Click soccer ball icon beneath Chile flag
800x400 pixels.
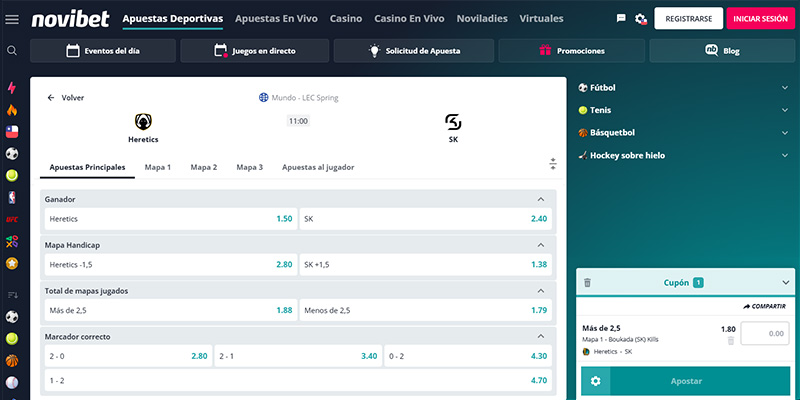[x=12, y=154]
